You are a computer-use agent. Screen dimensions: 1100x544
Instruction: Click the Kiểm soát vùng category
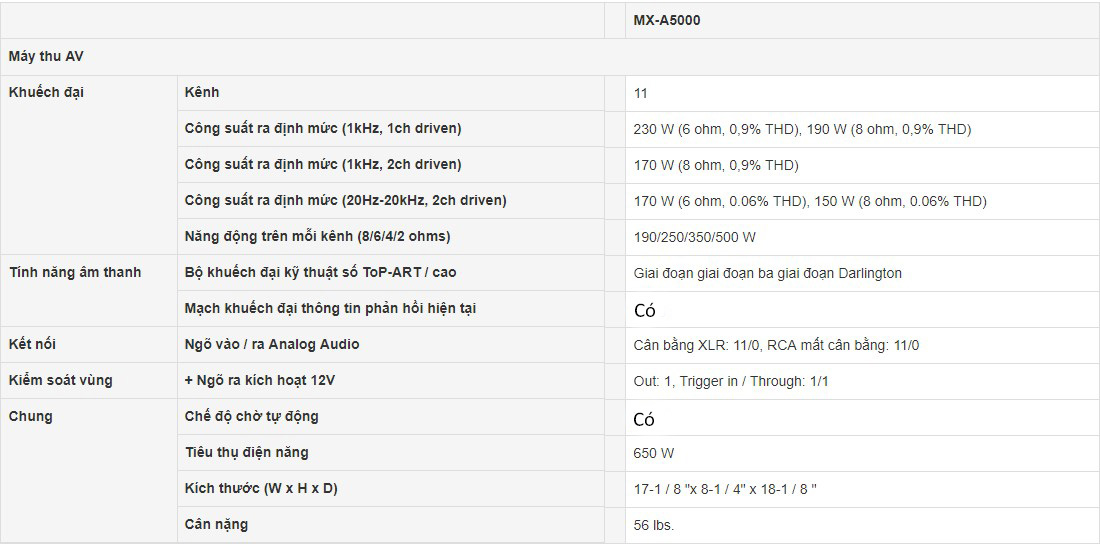(60, 381)
